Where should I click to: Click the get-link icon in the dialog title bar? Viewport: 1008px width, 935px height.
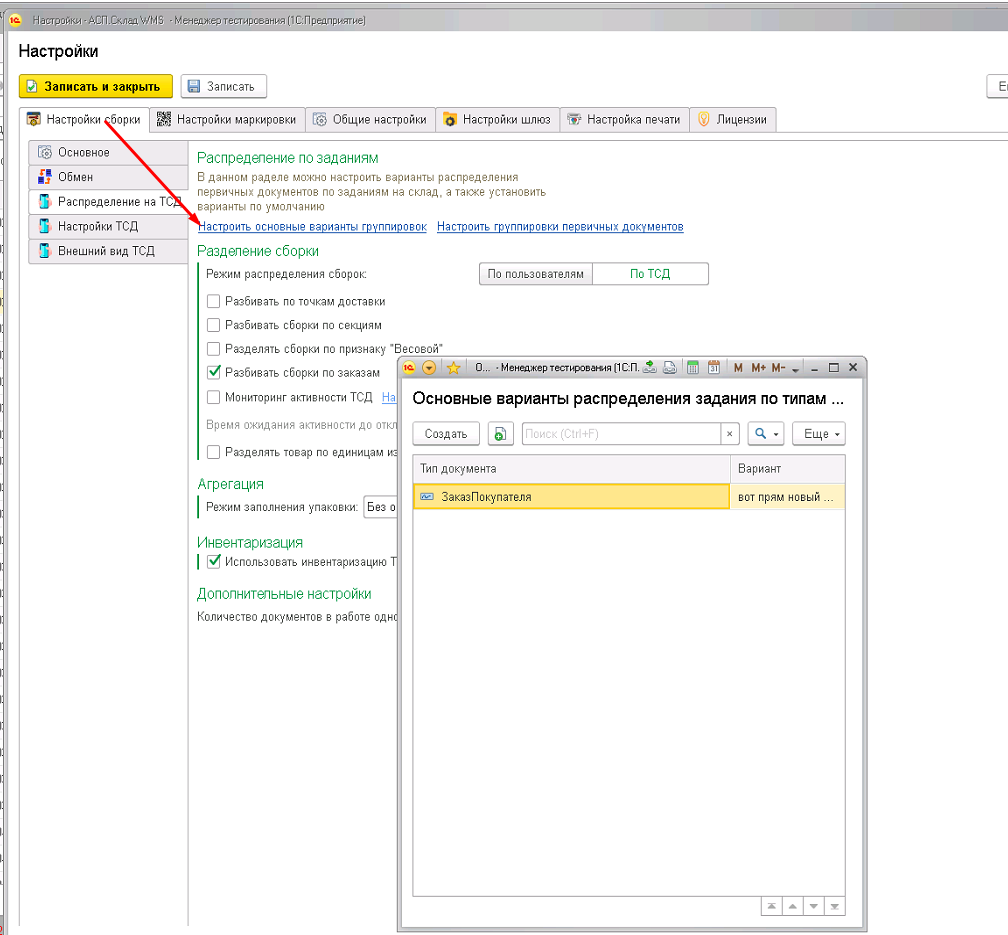point(650,368)
